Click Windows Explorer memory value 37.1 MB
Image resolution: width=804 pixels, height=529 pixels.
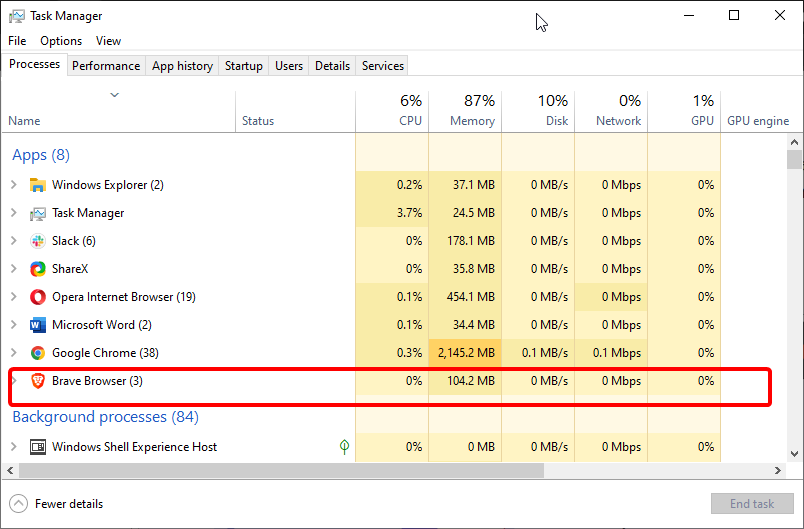tap(474, 185)
